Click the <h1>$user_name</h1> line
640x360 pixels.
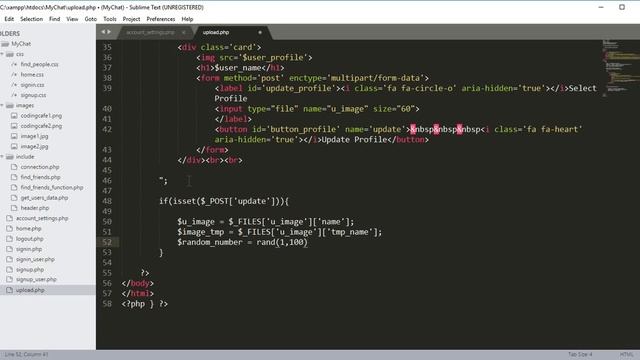[x=240, y=68]
